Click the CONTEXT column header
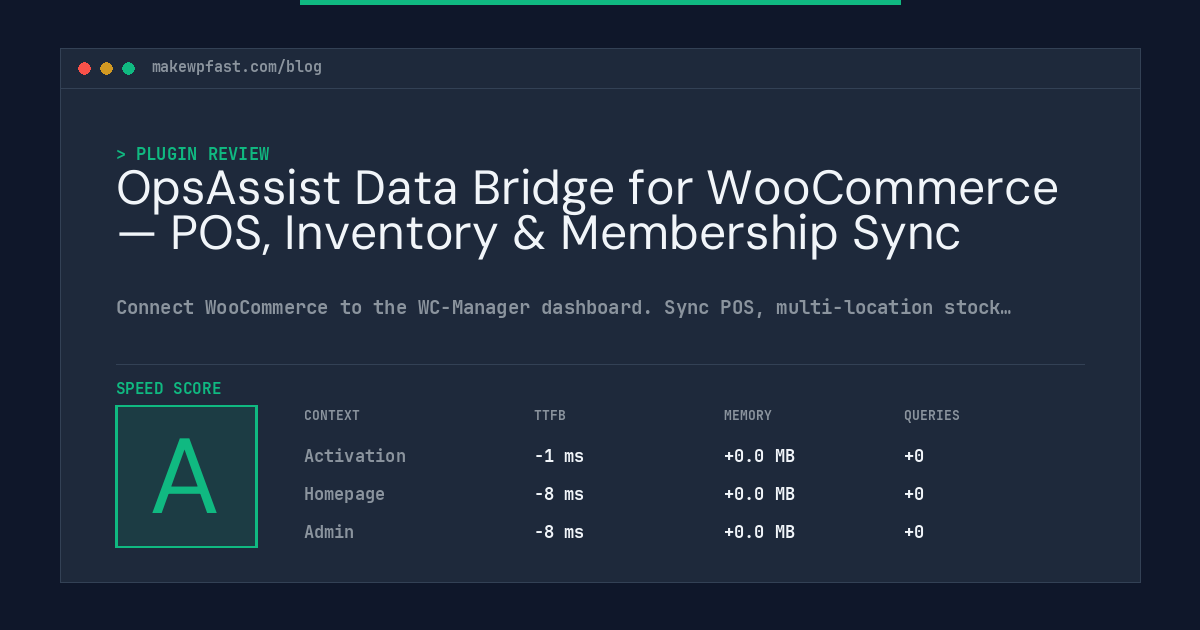 [x=332, y=415]
